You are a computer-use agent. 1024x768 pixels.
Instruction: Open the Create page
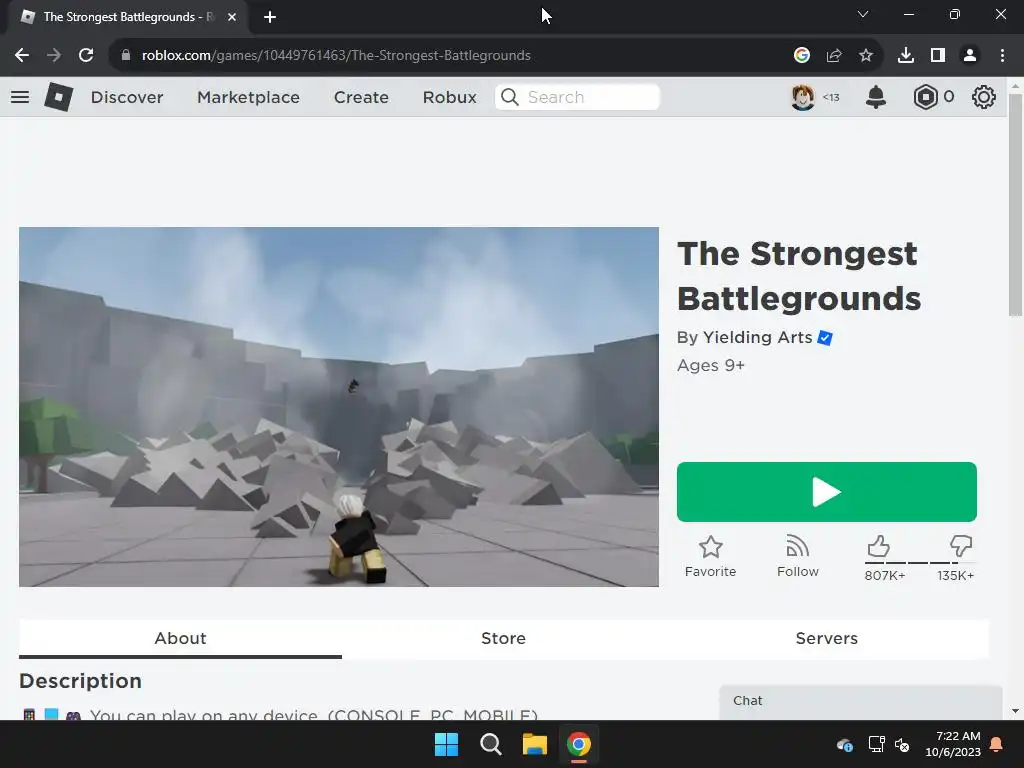[x=361, y=97]
